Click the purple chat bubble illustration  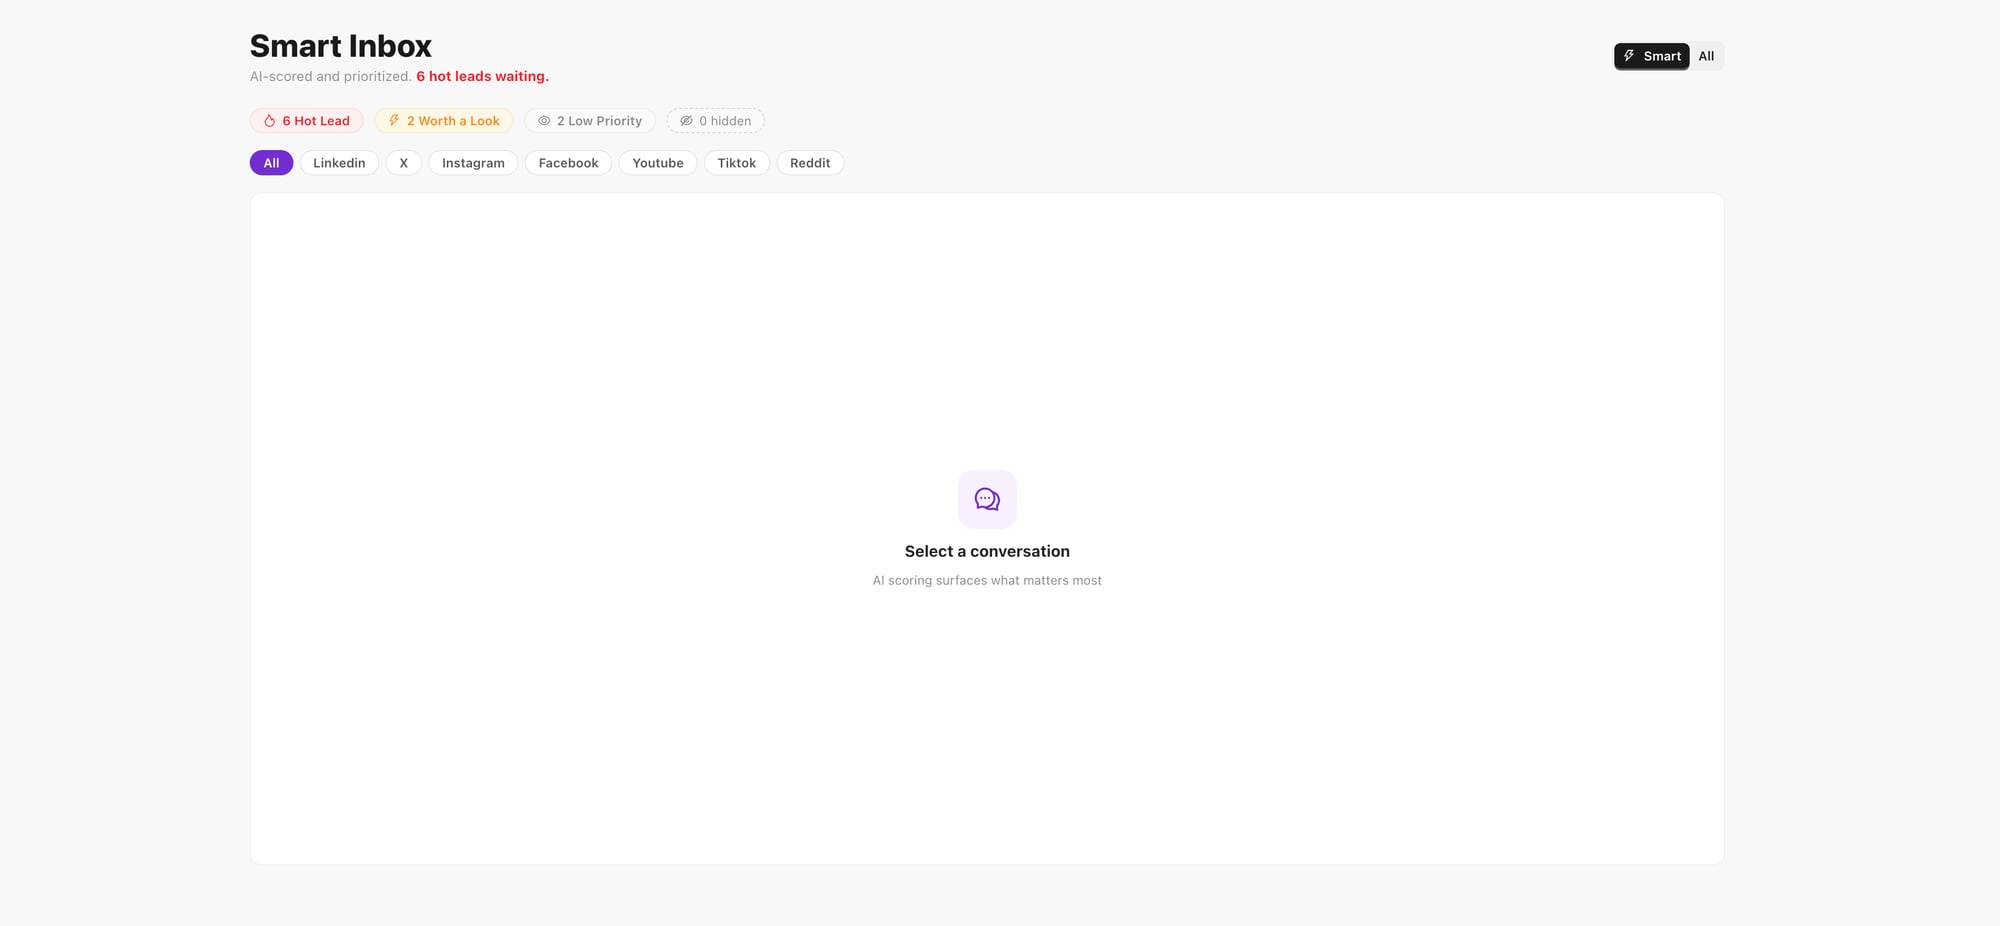pos(987,499)
